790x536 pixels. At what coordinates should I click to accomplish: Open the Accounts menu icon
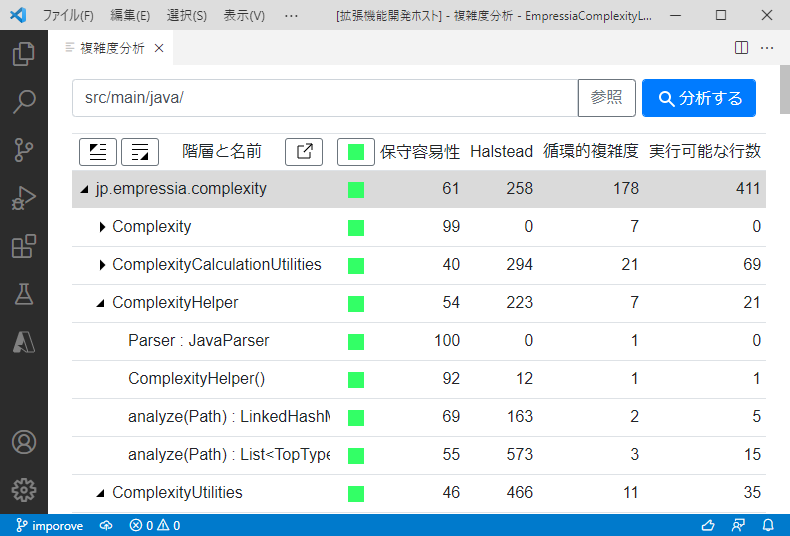pyautogui.click(x=24, y=442)
